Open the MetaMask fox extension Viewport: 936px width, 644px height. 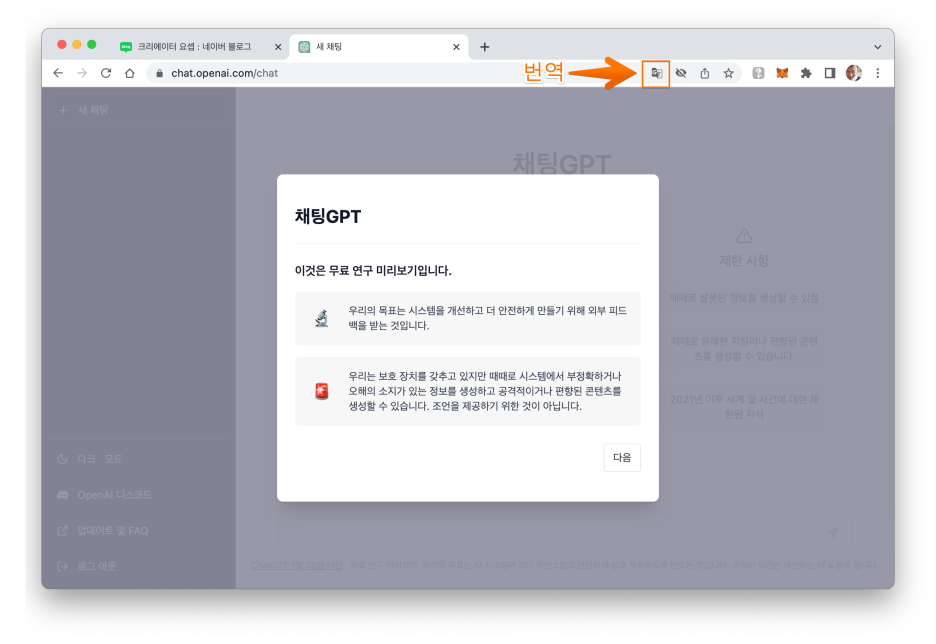(x=782, y=73)
